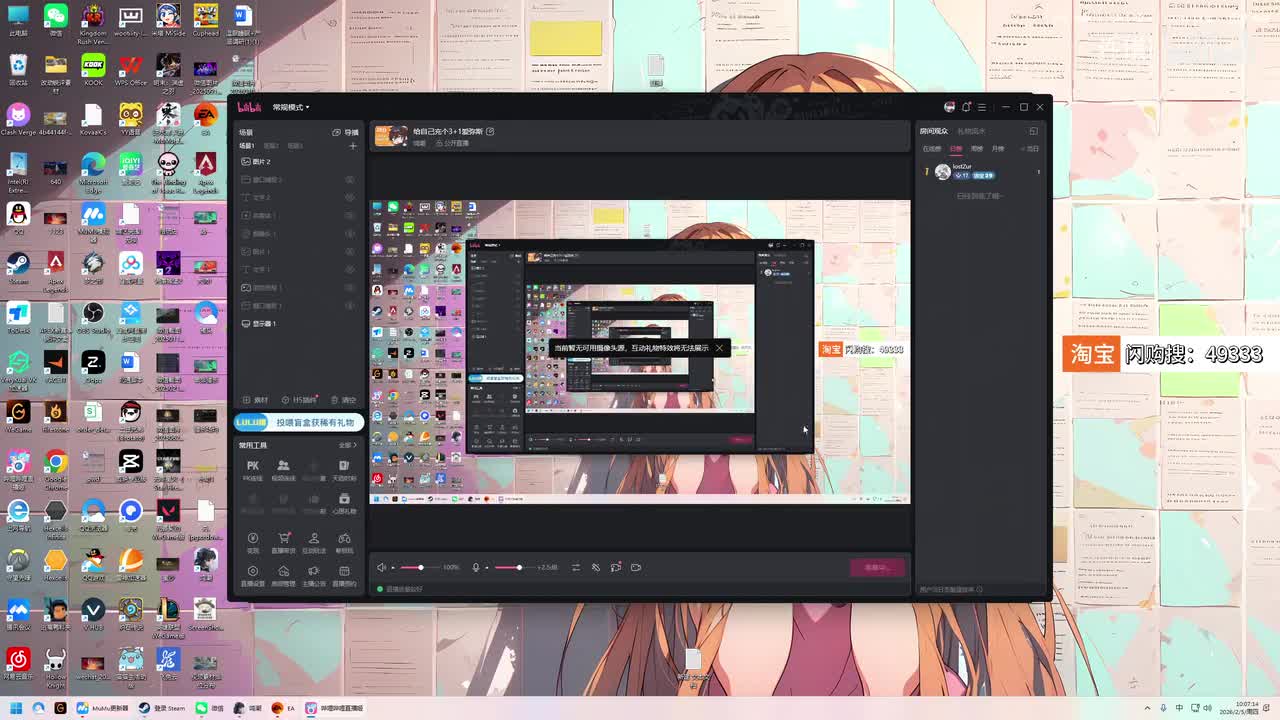Open the H5插件 button
The height and width of the screenshot is (720, 1280).
click(299, 400)
